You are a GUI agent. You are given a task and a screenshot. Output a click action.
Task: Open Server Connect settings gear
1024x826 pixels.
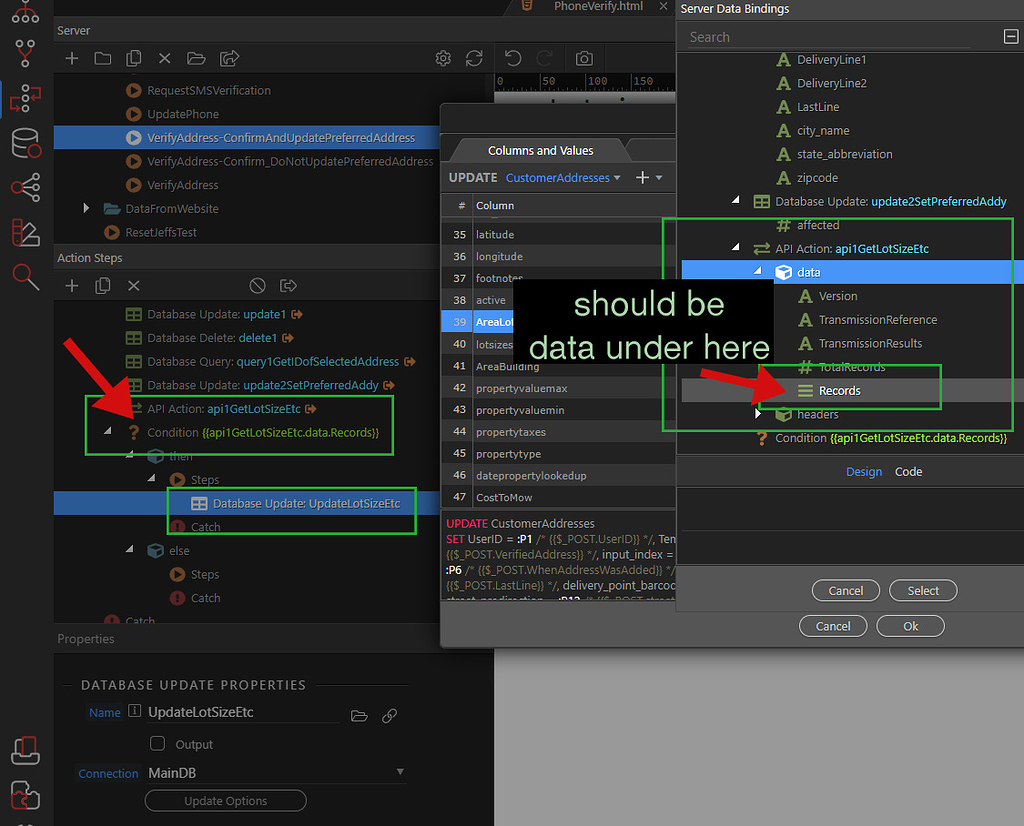pyautogui.click(x=443, y=59)
